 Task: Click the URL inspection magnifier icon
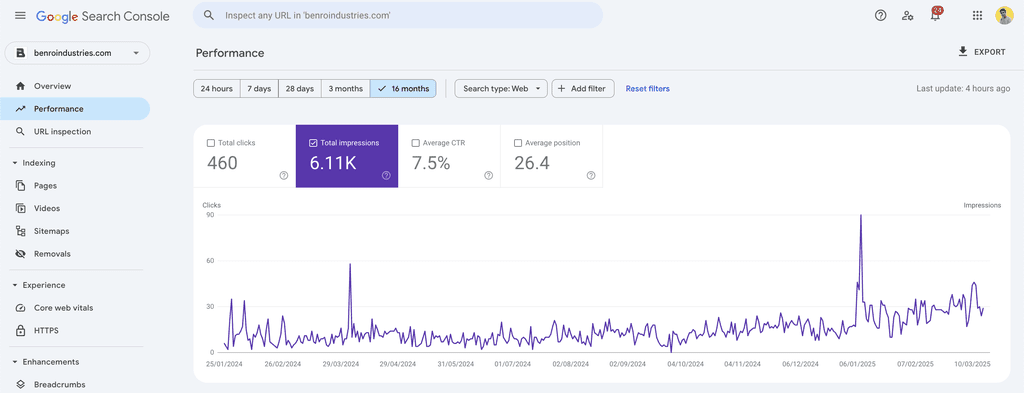[20, 132]
